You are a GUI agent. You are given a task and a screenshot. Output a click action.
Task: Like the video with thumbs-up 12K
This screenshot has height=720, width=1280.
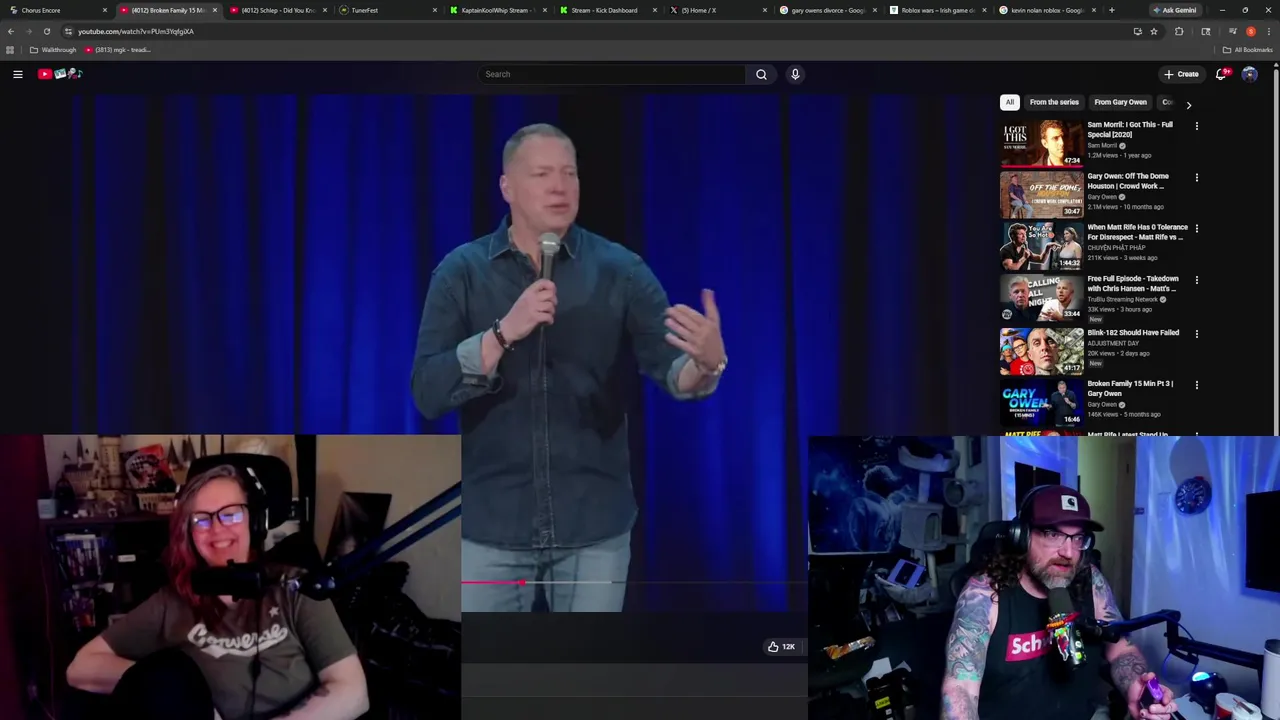(x=781, y=647)
